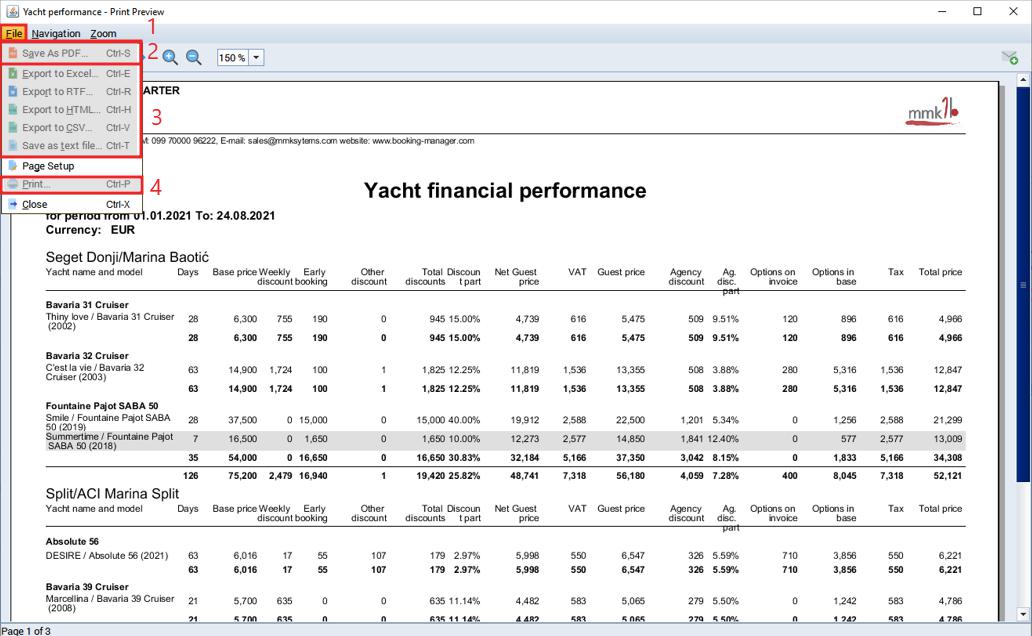Click the discount part 25.82% cell

[x=464, y=475]
